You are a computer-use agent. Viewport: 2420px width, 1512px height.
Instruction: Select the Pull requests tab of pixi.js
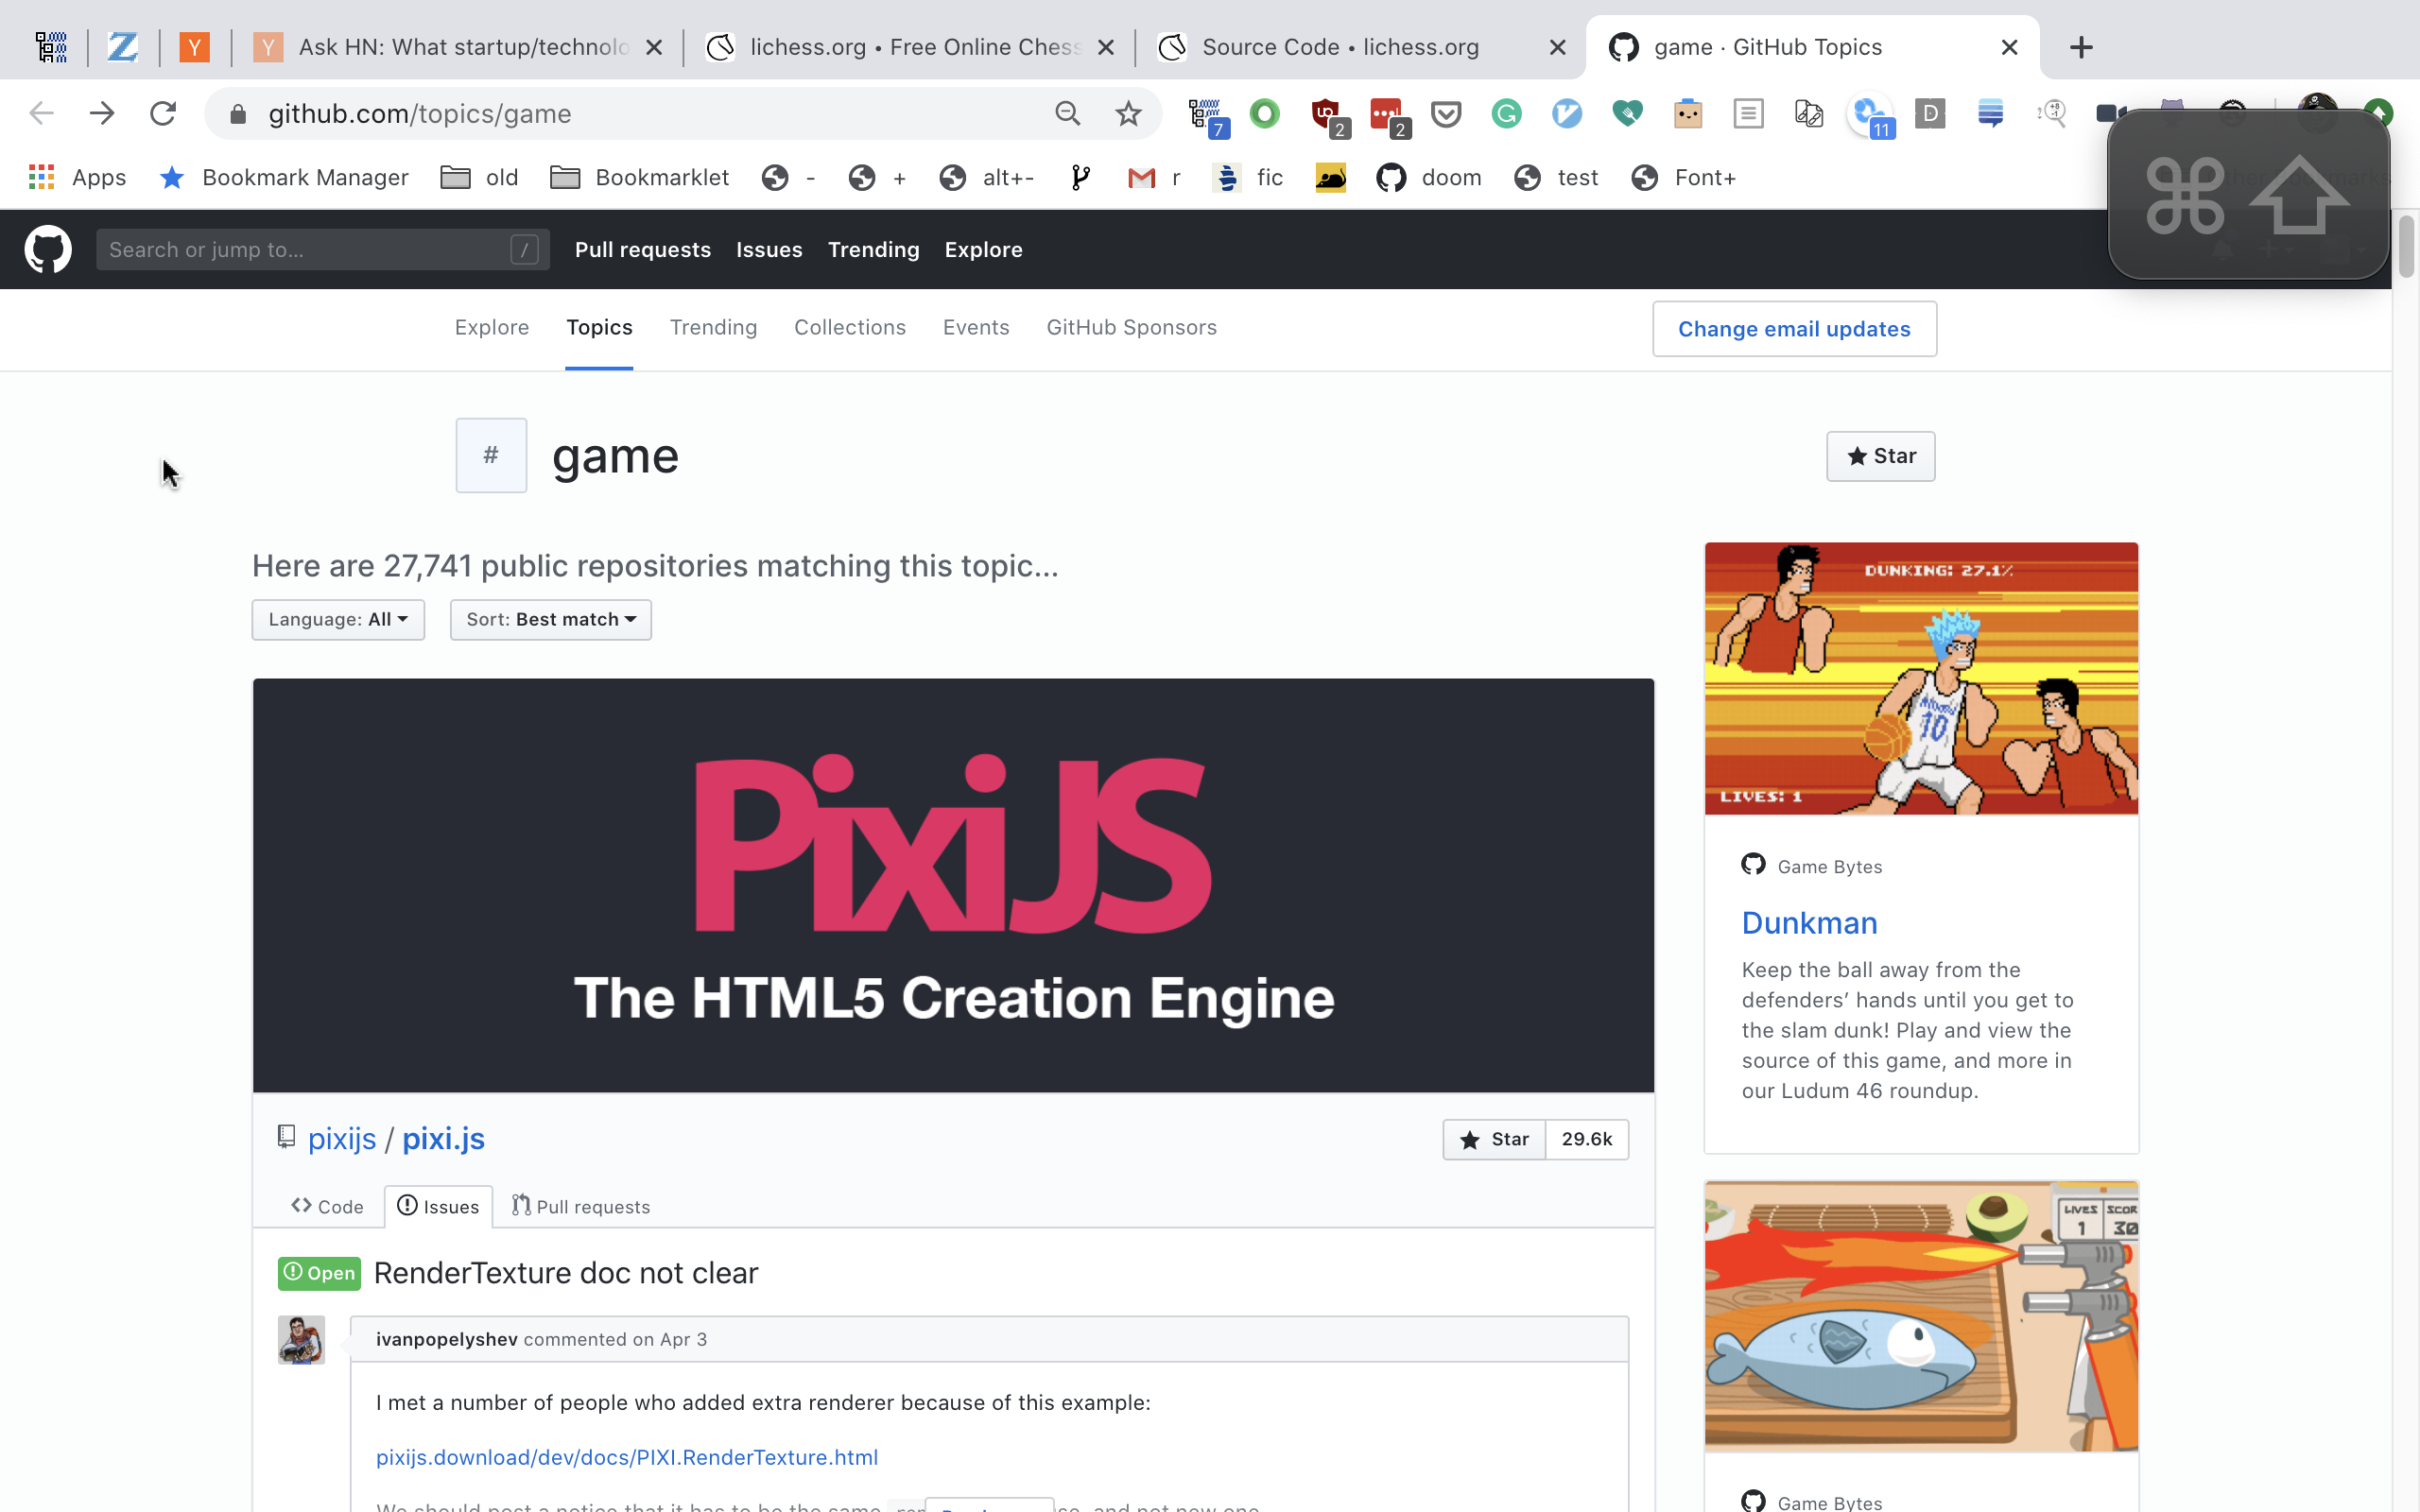(x=581, y=1207)
